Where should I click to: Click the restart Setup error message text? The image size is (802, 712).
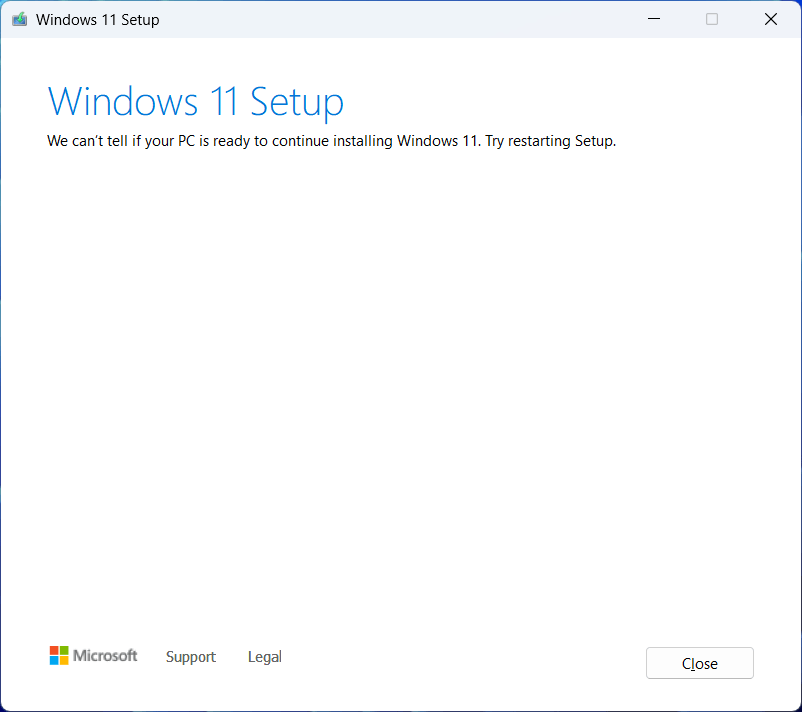click(x=330, y=141)
